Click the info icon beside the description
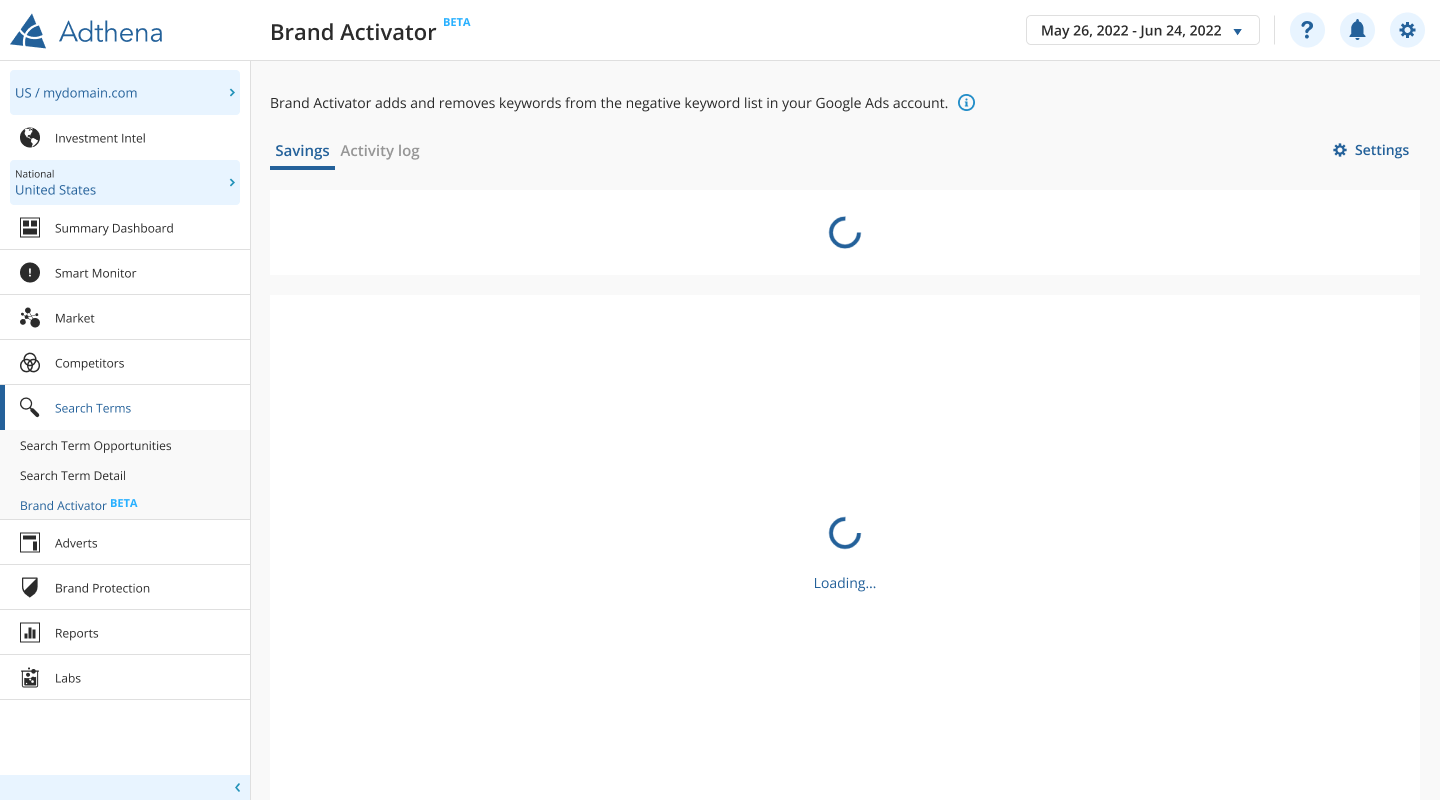This screenshot has height=800, width=1440. [966, 103]
